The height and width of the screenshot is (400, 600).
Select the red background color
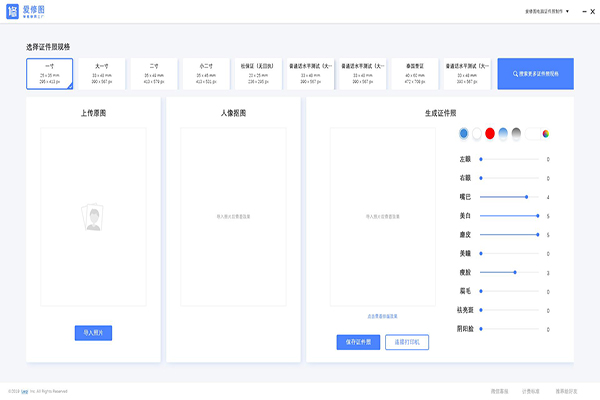(x=489, y=133)
